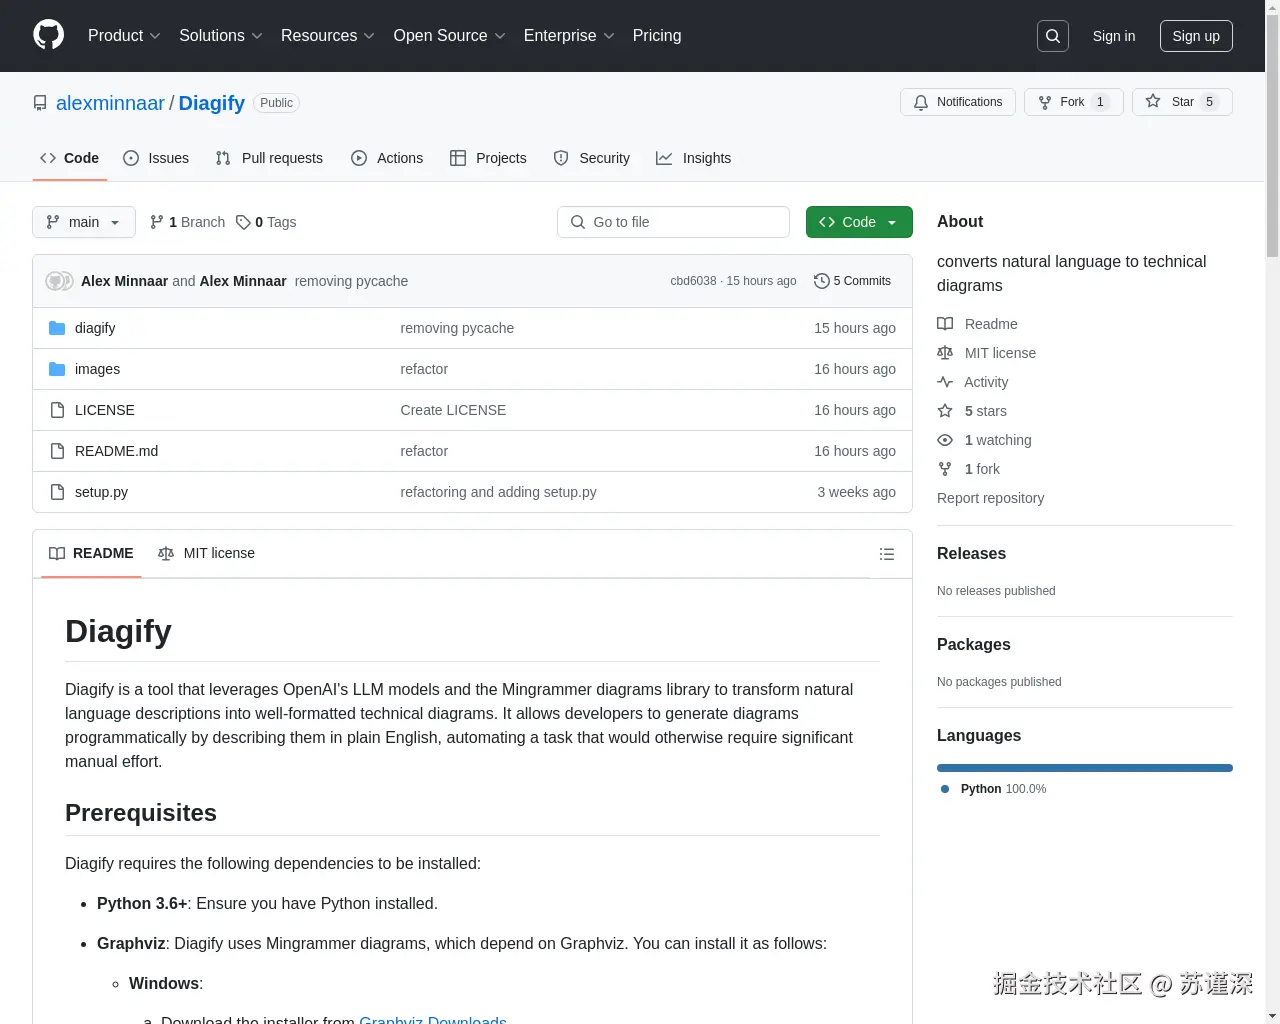Click the diagify folder icon
The height and width of the screenshot is (1024, 1280).
(x=57, y=327)
